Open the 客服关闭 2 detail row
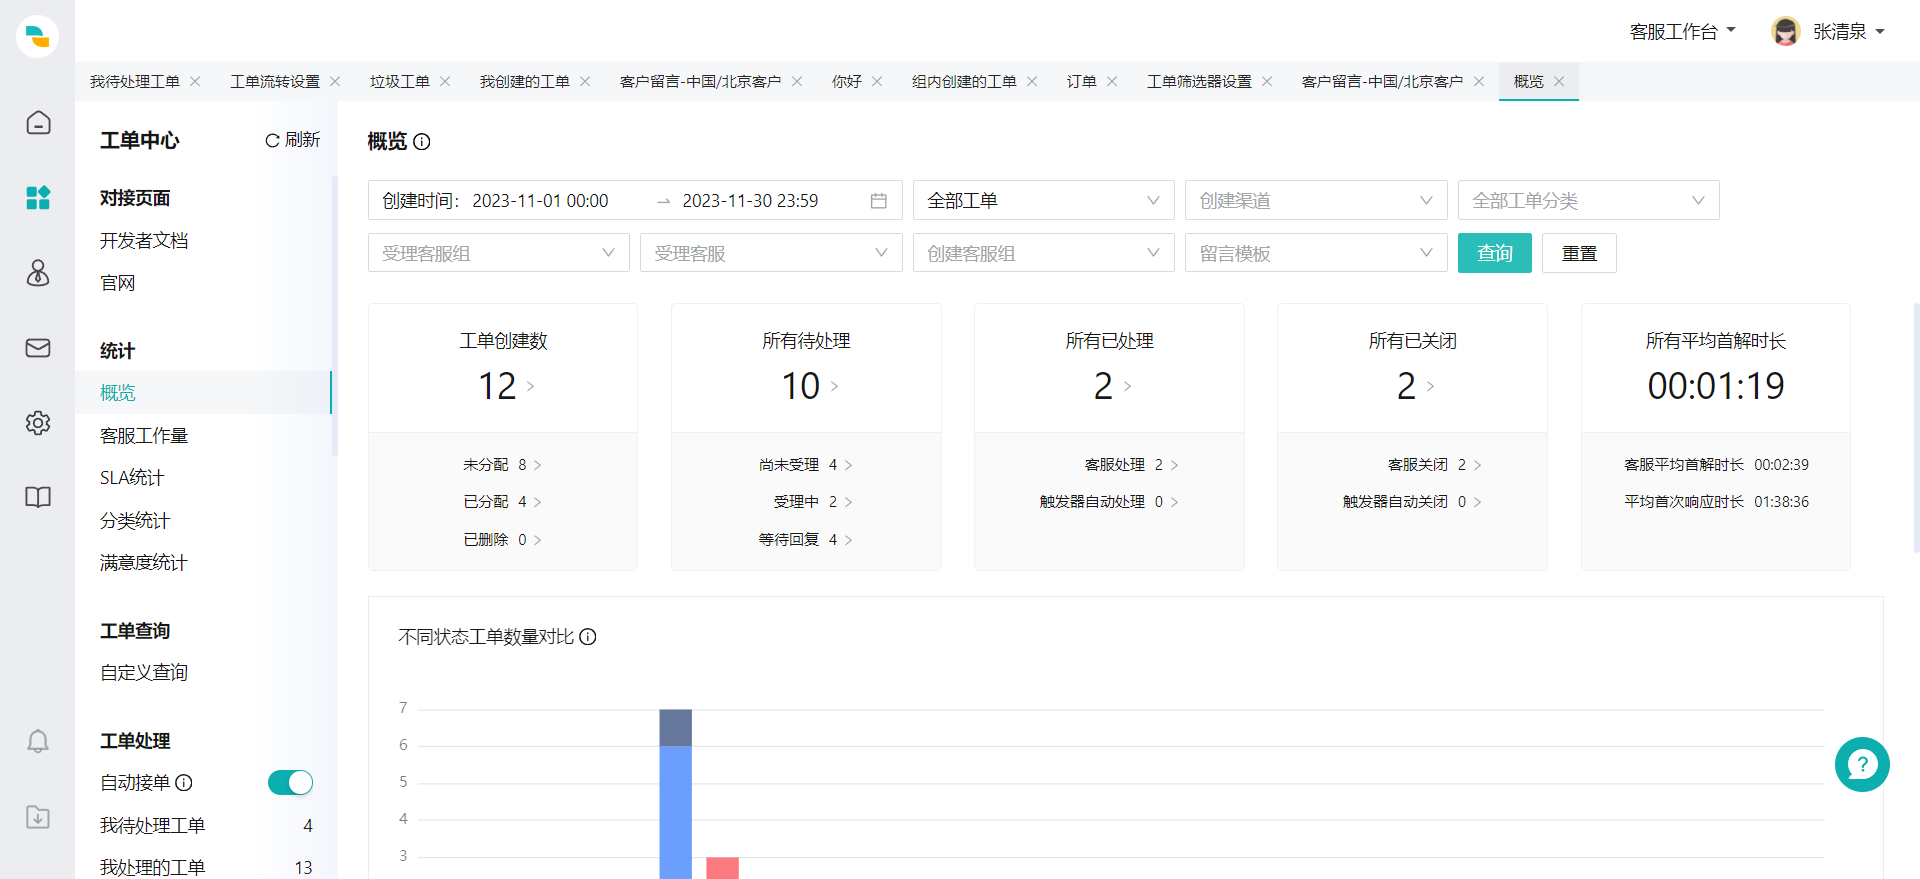 click(x=1434, y=465)
